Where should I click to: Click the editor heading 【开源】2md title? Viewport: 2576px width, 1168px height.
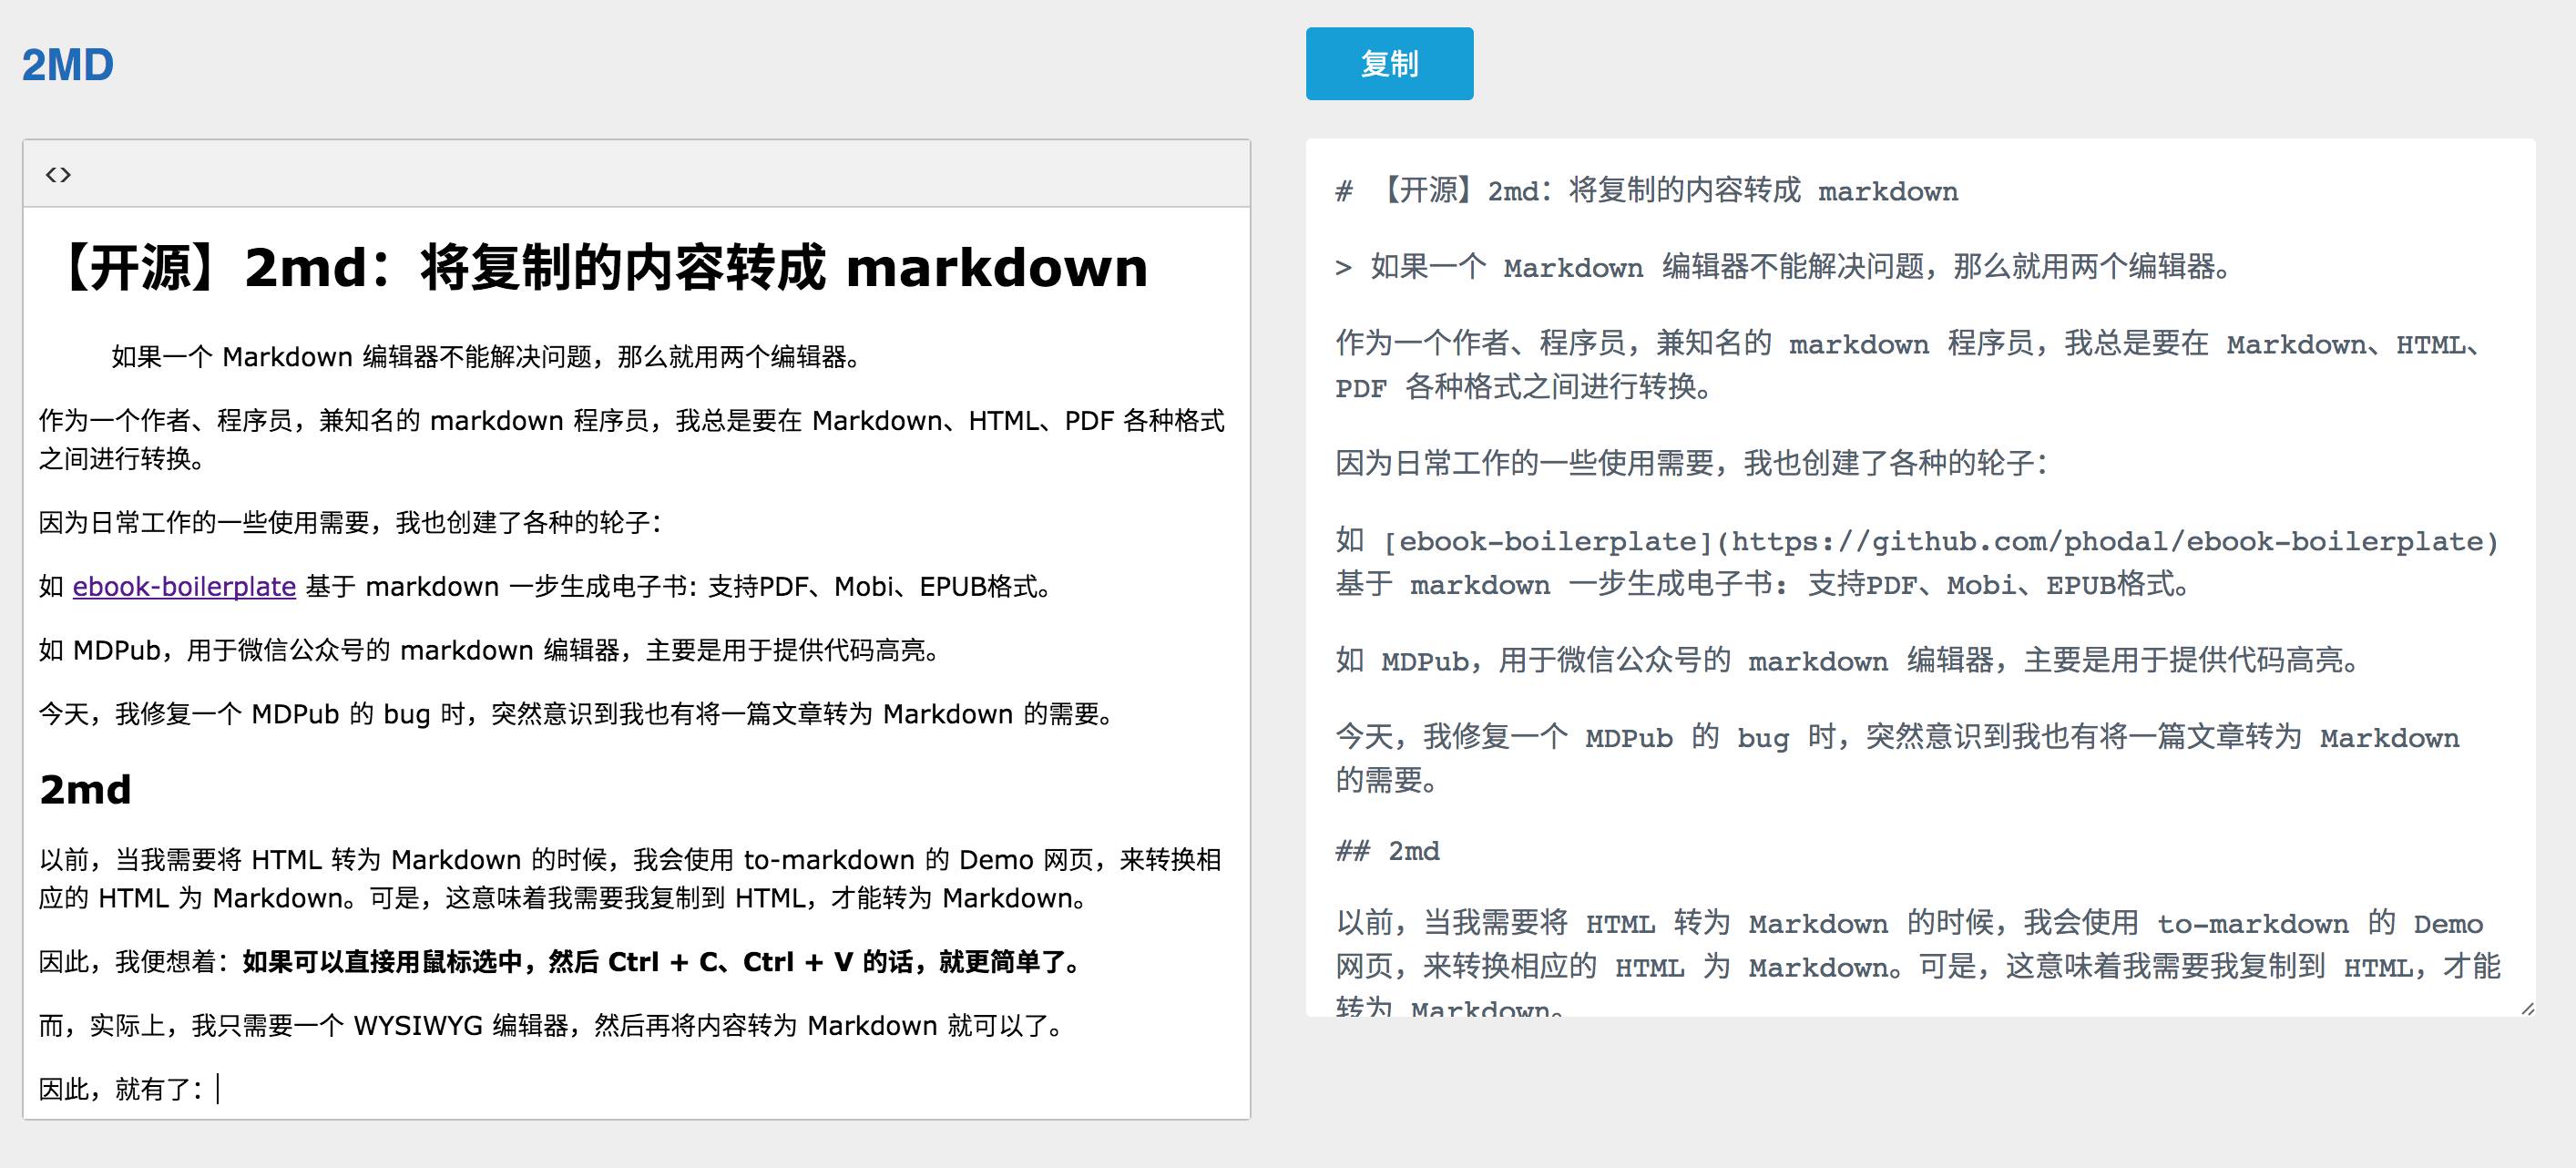pos(597,267)
